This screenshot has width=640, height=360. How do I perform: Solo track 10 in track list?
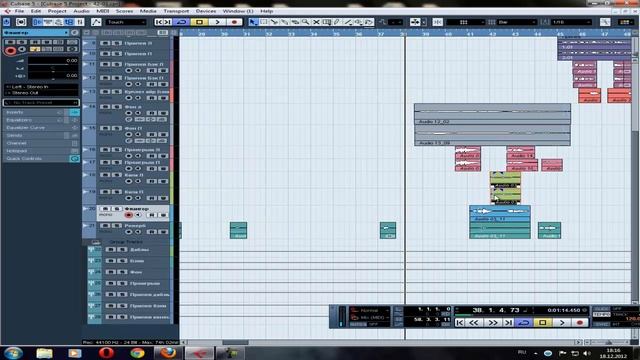[117, 53]
